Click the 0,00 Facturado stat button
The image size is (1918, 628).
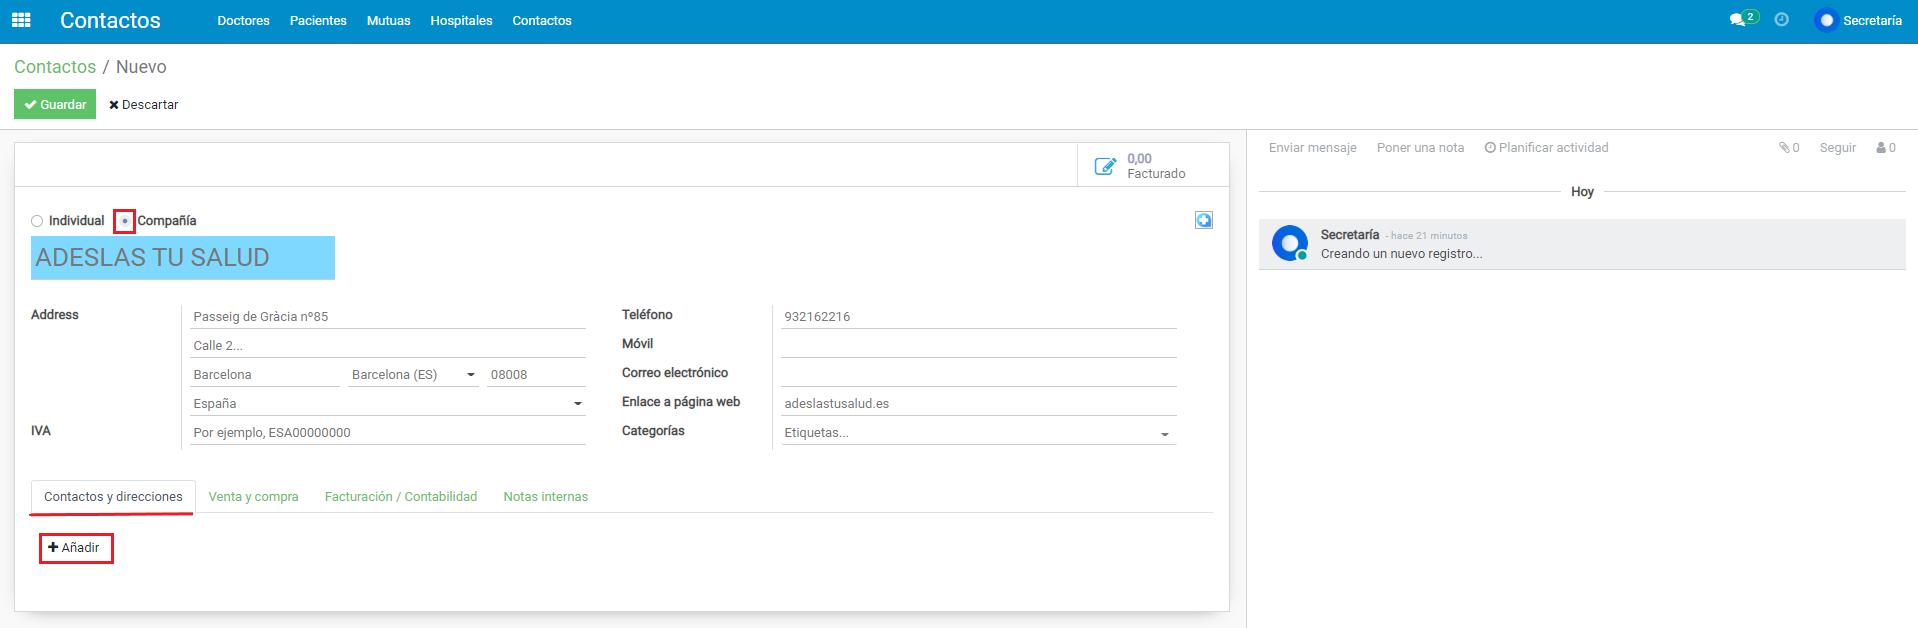[1153, 165]
